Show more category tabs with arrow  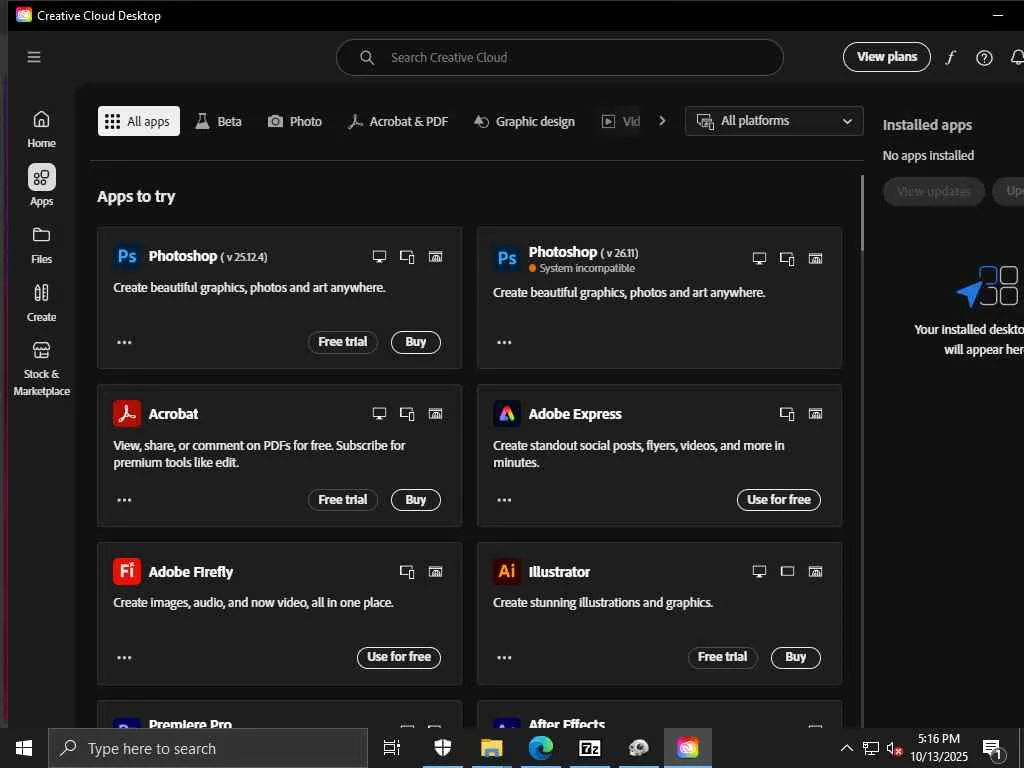pyautogui.click(x=662, y=121)
